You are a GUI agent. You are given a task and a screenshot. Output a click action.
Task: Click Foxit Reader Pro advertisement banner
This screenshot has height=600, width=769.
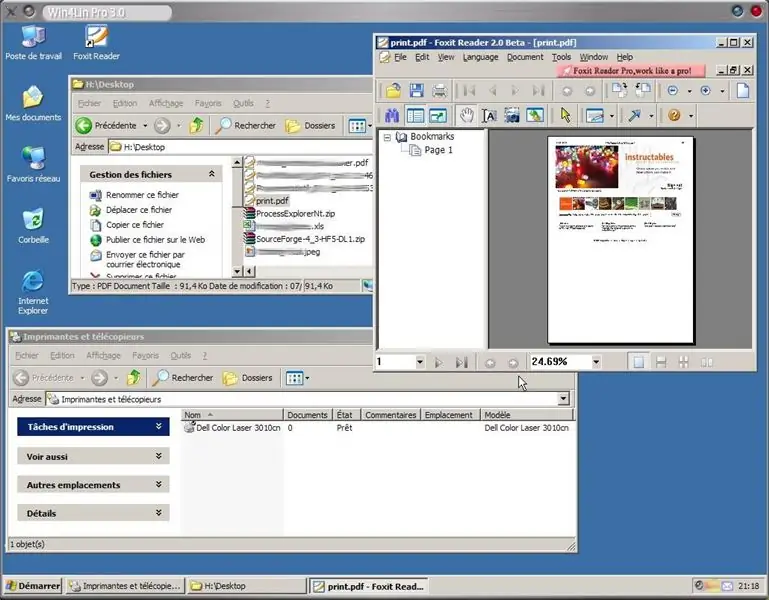(631, 71)
